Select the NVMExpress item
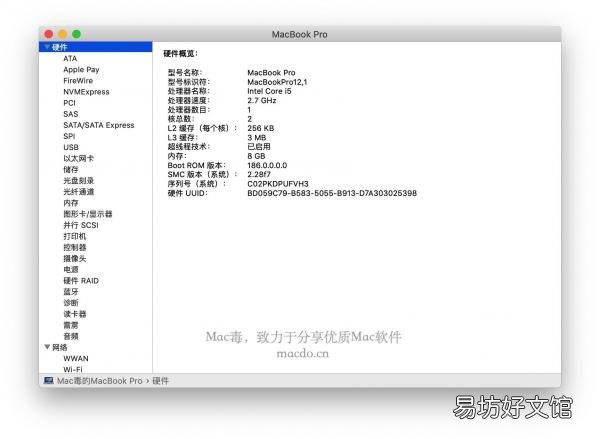The width and height of the screenshot is (600, 439). tap(86, 92)
